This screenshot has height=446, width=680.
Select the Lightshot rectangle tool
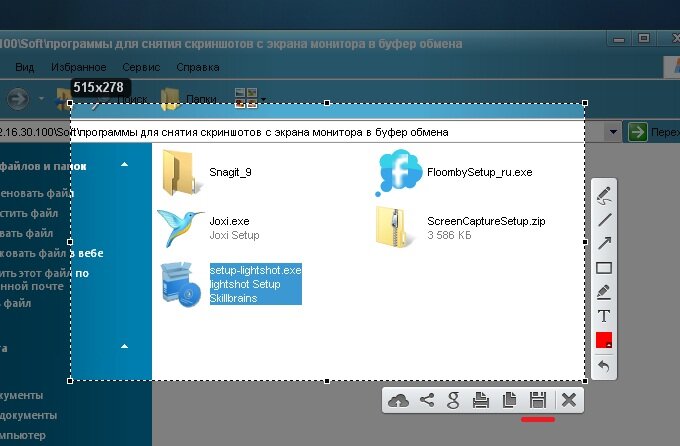coord(604,268)
